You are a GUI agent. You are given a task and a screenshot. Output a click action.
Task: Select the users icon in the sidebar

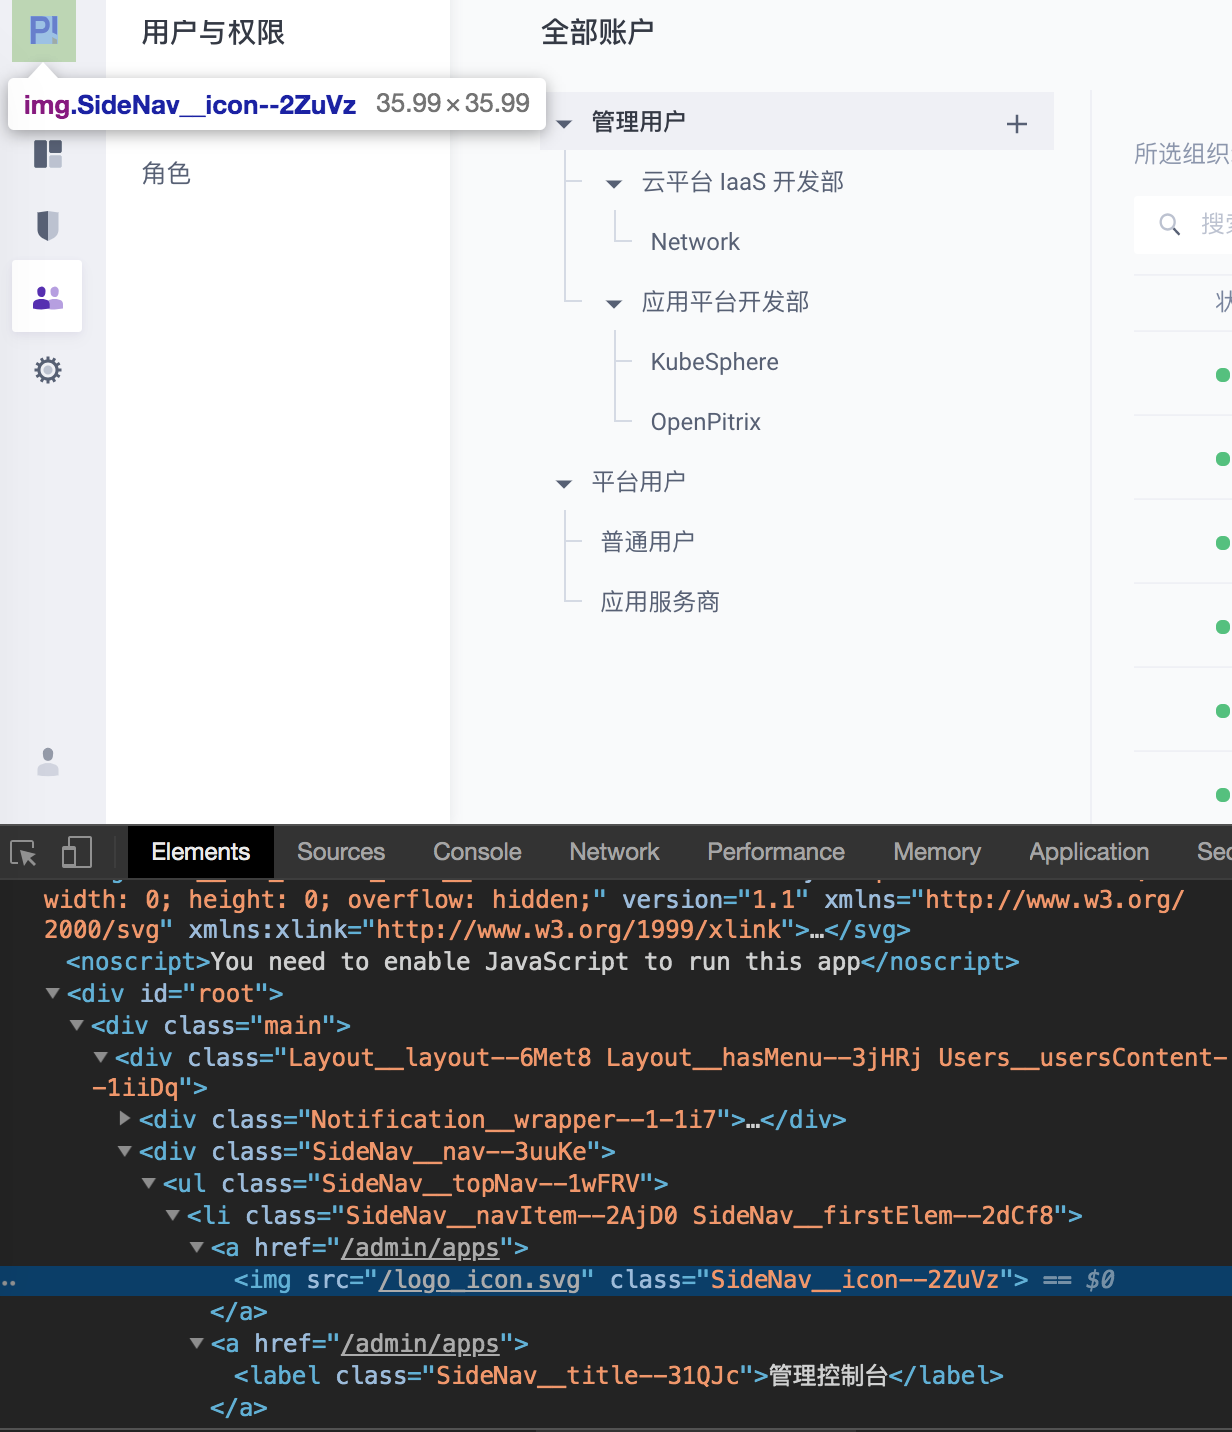(46, 296)
